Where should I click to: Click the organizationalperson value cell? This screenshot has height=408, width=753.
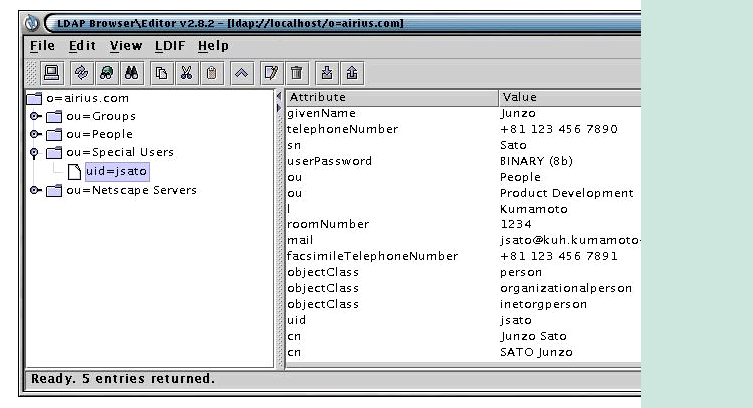[x=566, y=288]
